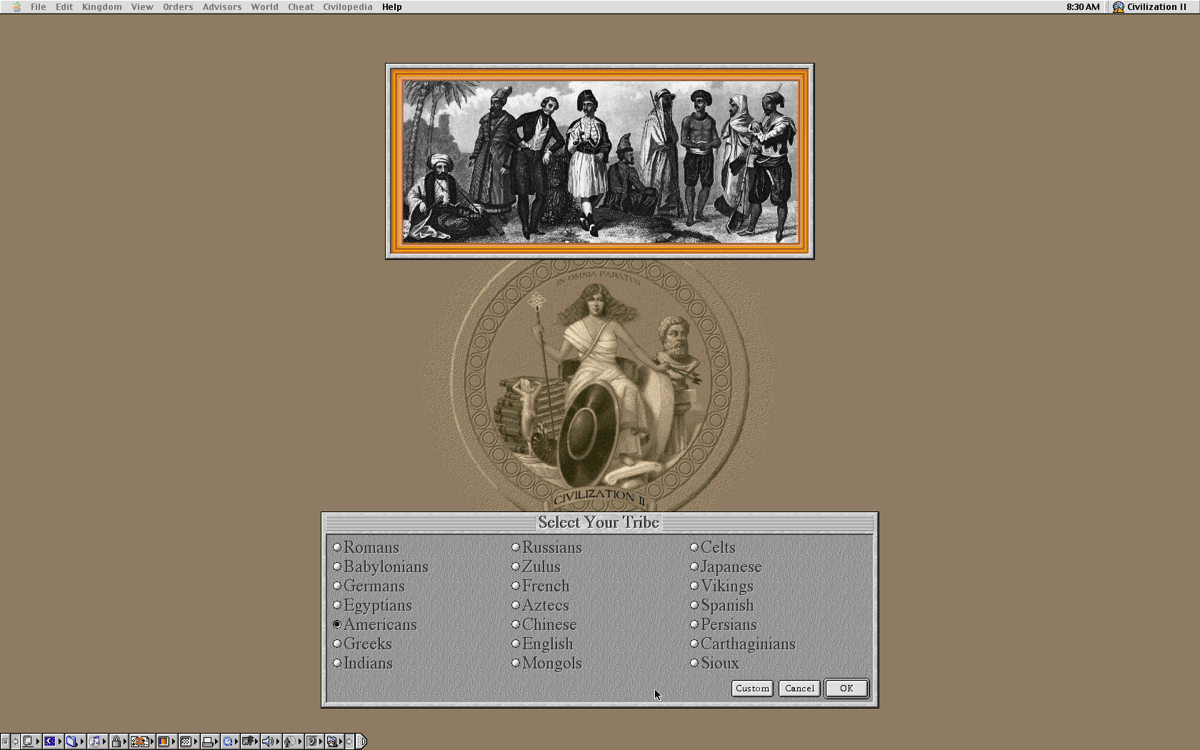
Task: Pick the Egyptians tribe
Action: click(372, 605)
